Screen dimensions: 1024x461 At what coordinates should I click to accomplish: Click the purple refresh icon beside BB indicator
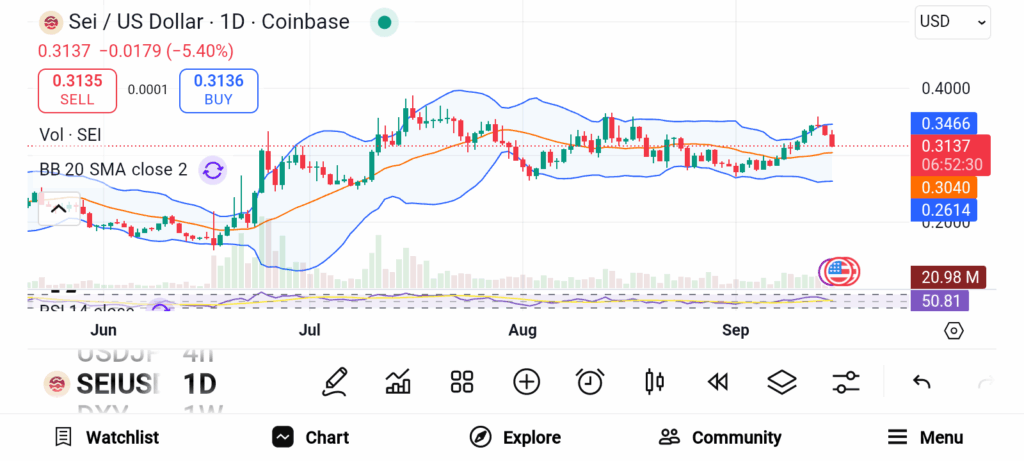click(212, 170)
